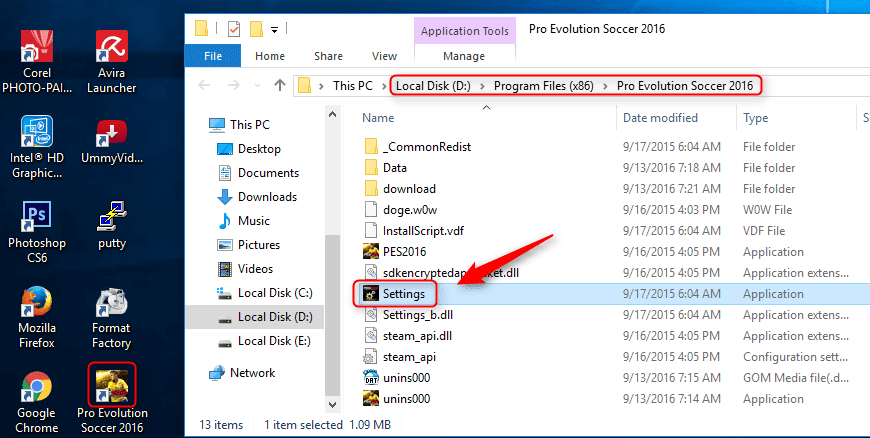Select the download folder icon

371,189
